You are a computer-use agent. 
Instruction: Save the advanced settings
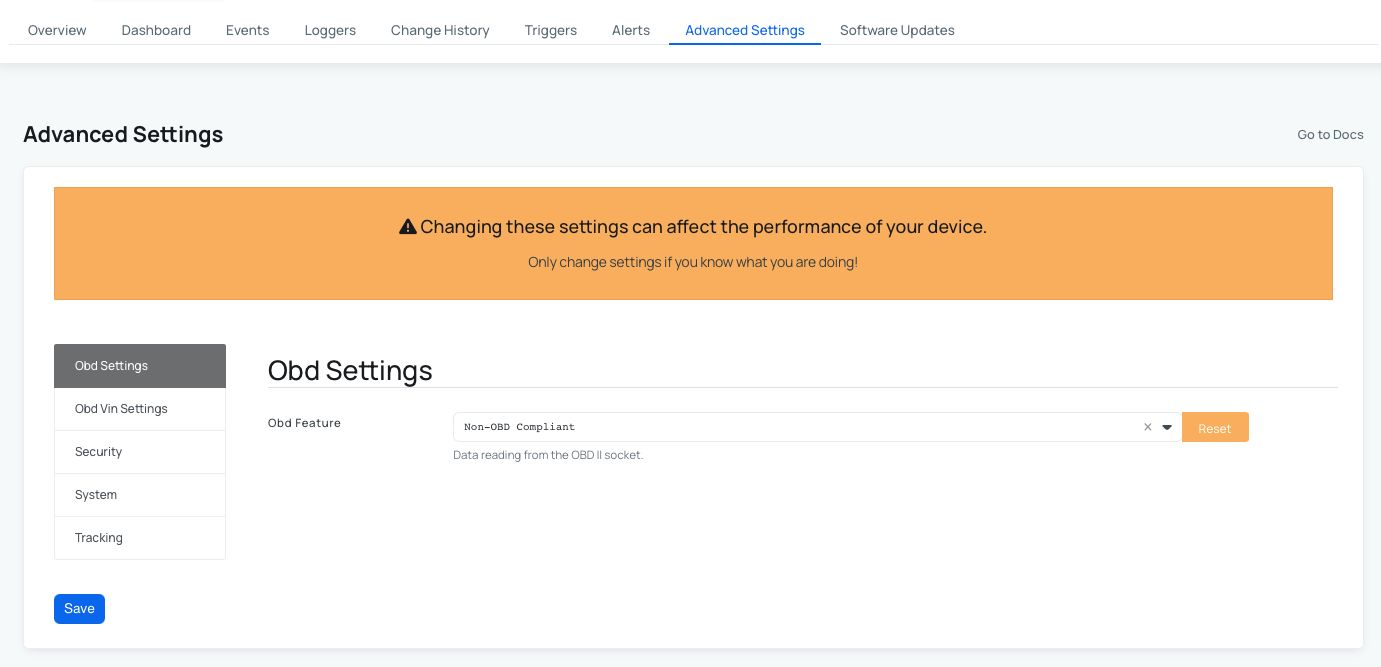[x=79, y=609]
